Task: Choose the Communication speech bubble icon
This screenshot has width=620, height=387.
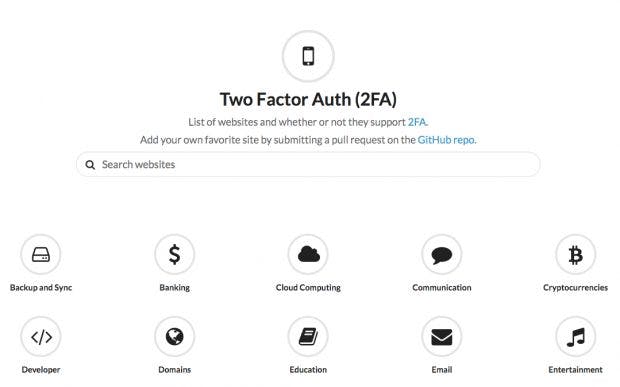Action: tap(442, 255)
